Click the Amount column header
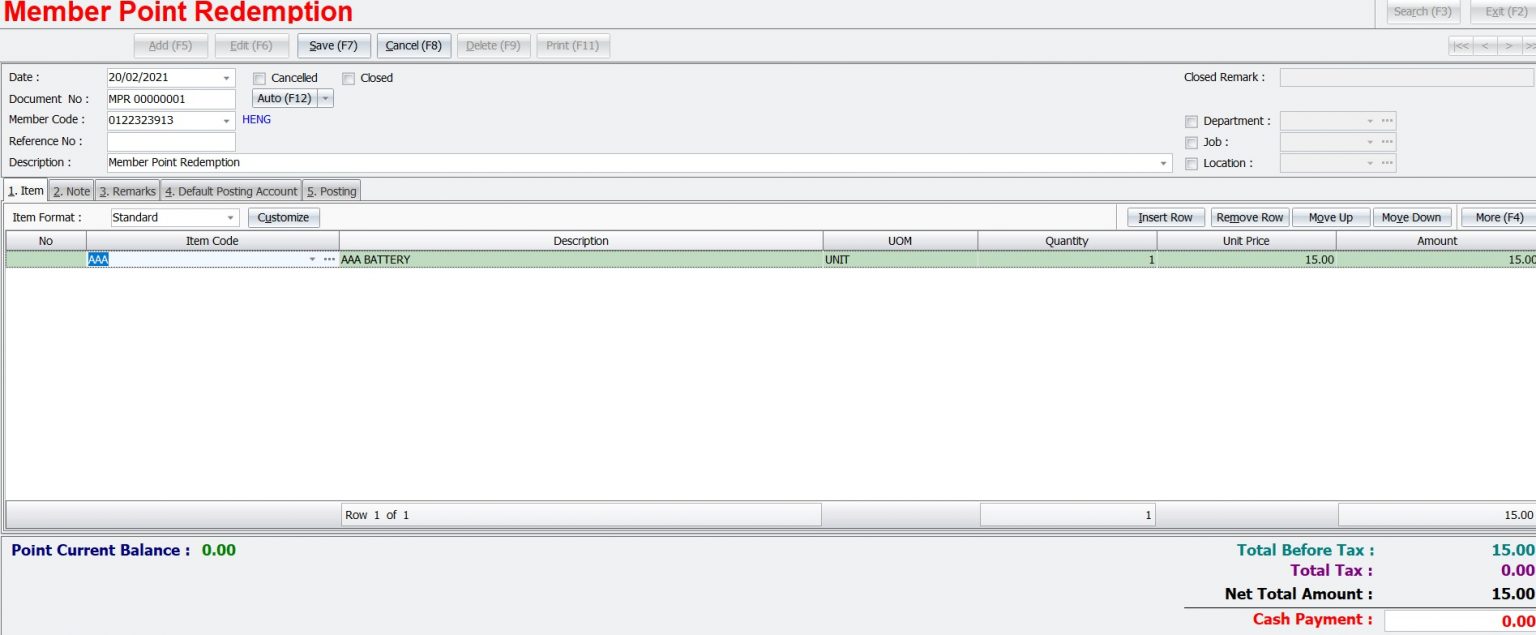 (x=1437, y=241)
